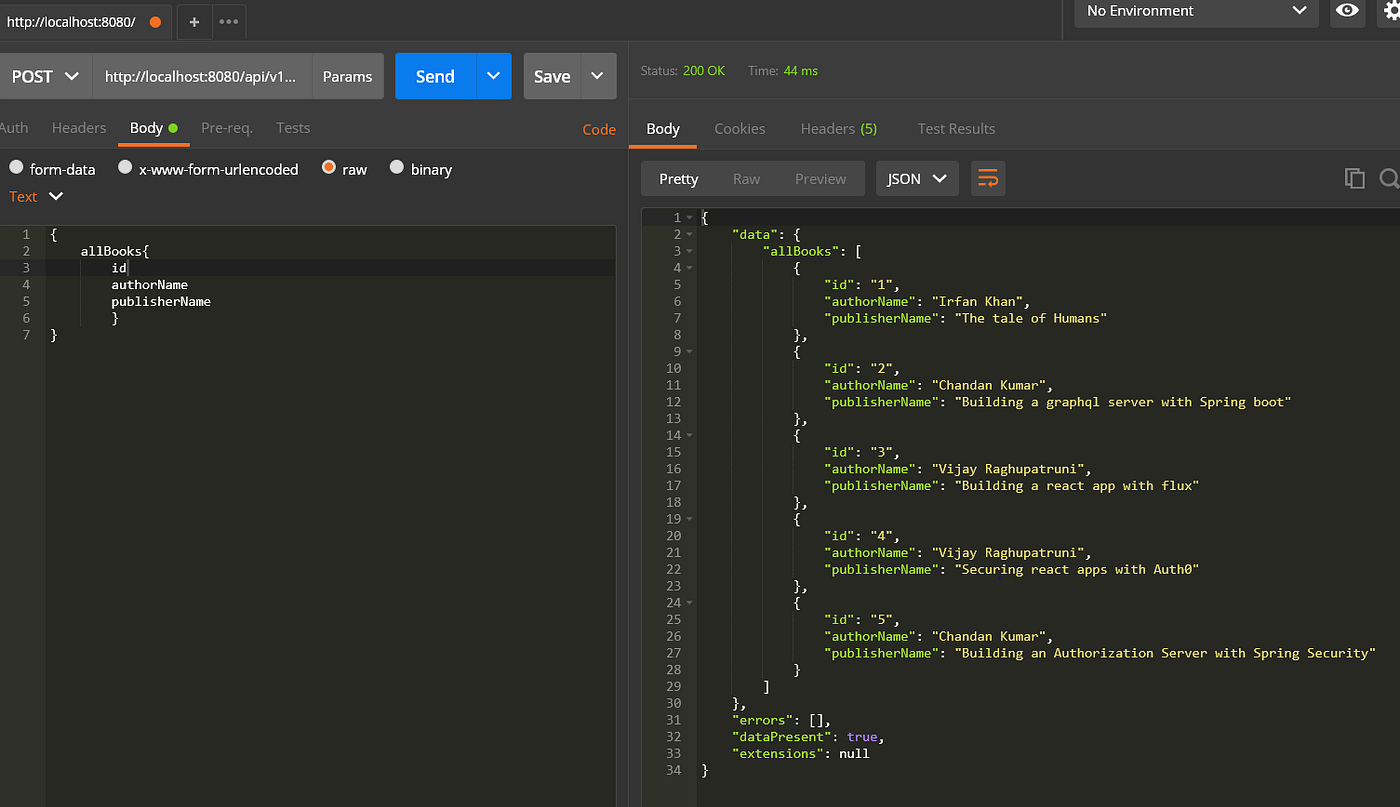
Task: Open the JSON format dropdown
Action: pyautogui.click(x=917, y=179)
